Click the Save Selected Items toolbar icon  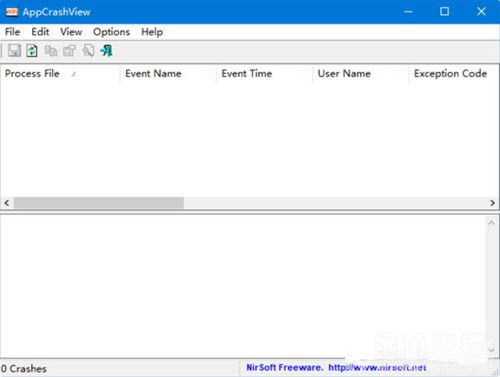coord(14,51)
